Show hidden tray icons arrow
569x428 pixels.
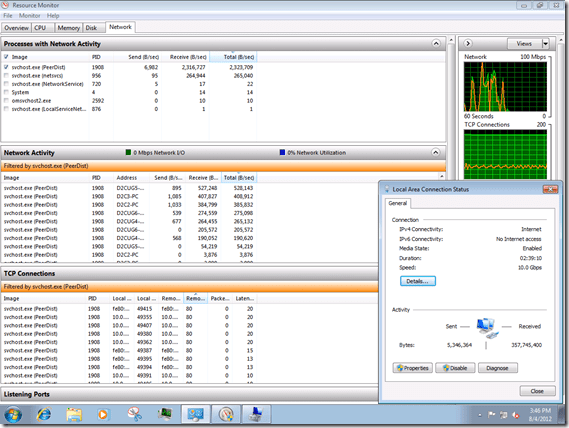click(480, 415)
